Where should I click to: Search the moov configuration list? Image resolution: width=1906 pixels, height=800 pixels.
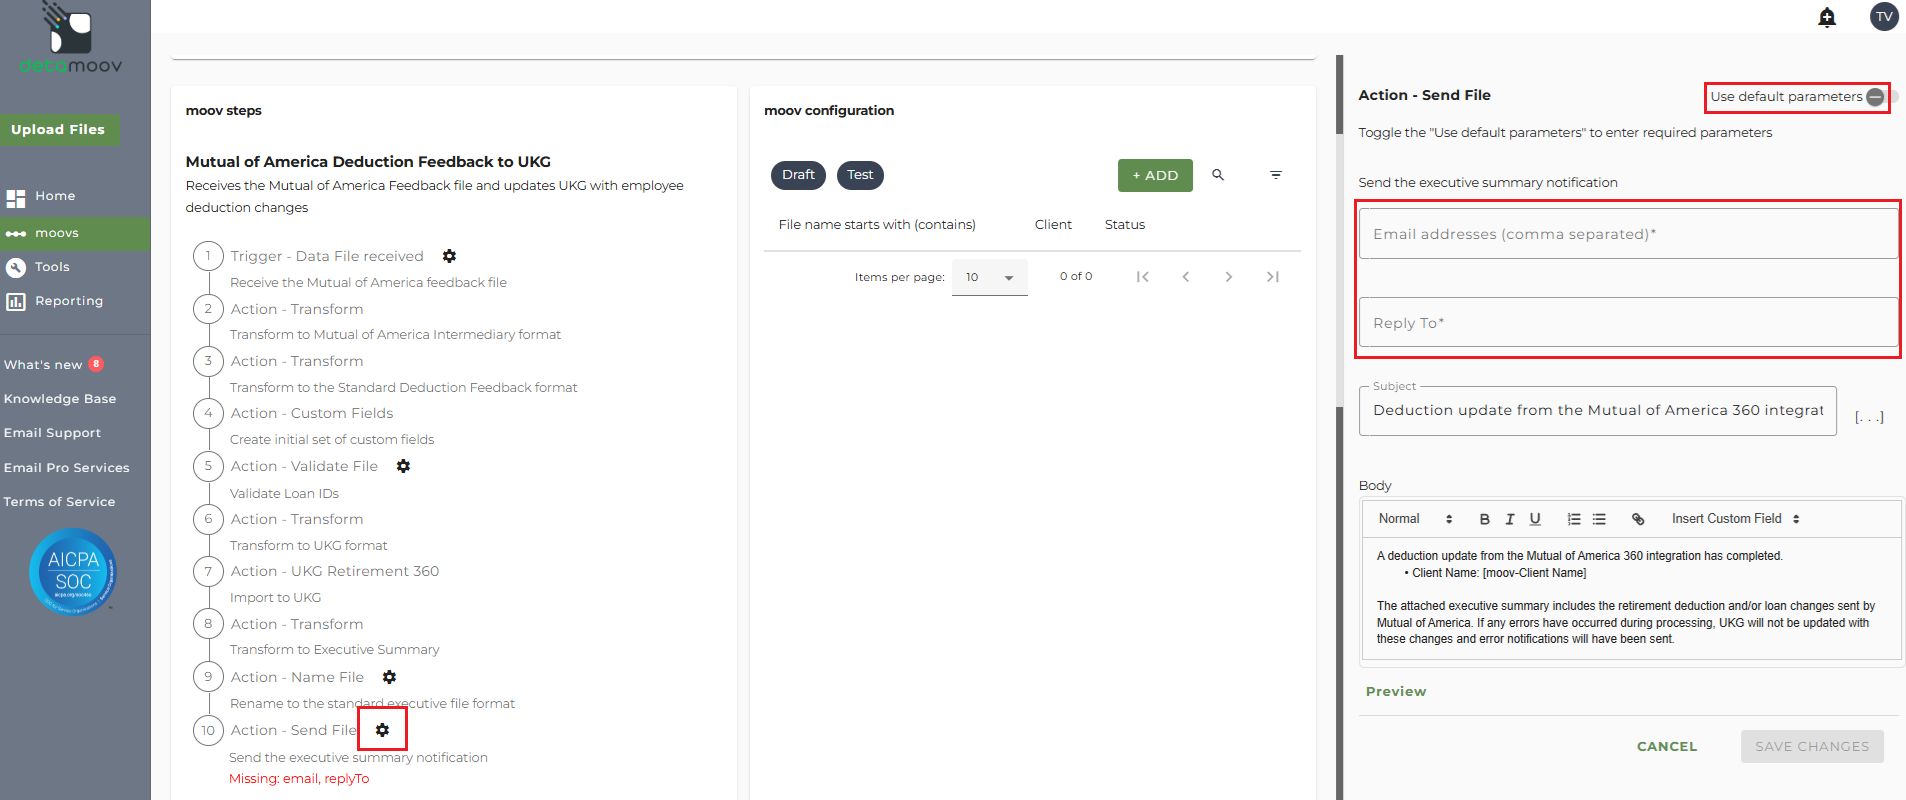click(1218, 175)
